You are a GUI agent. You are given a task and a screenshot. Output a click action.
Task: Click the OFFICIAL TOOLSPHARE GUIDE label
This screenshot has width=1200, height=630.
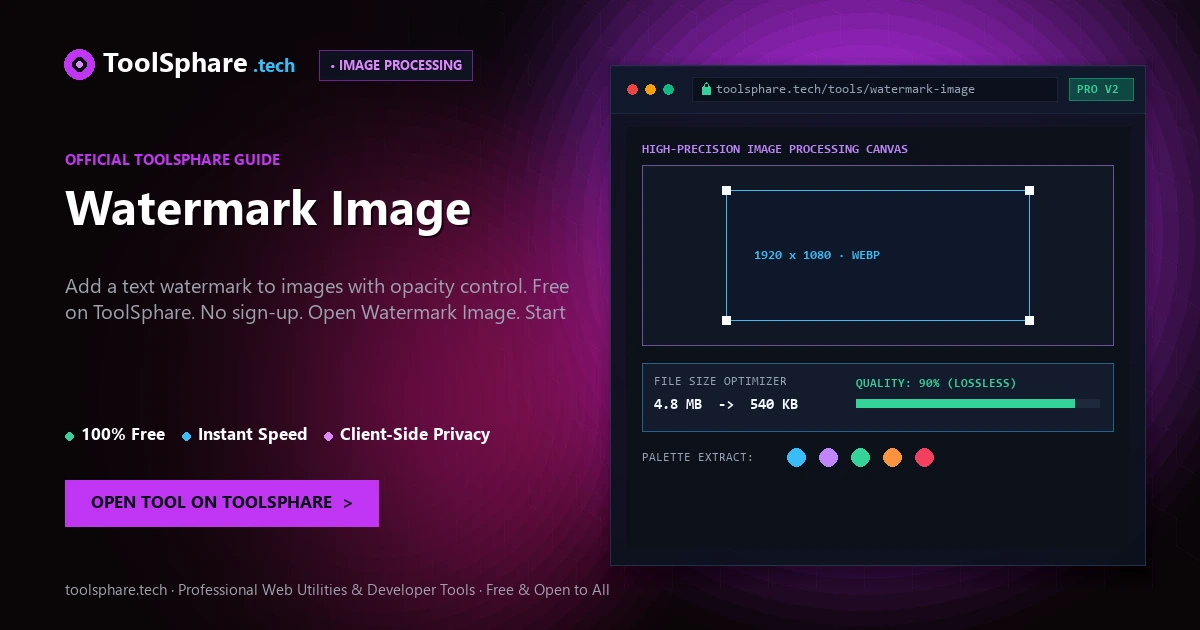pyautogui.click(x=173, y=159)
